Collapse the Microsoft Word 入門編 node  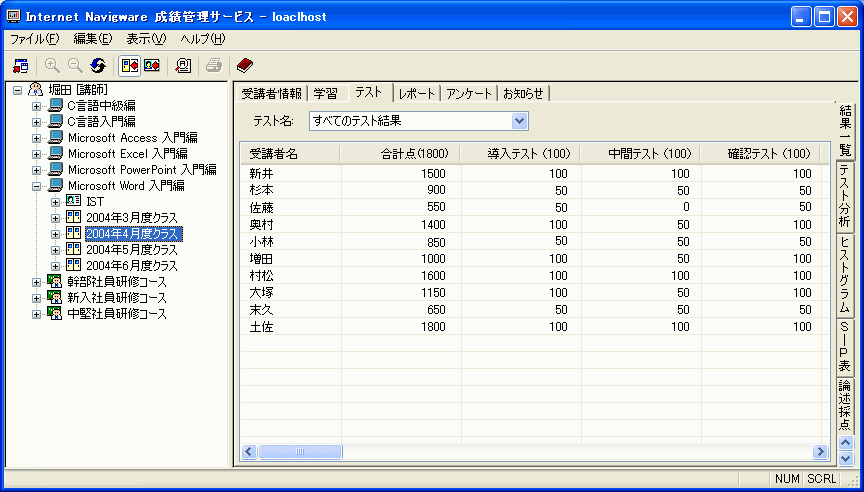pos(37,186)
